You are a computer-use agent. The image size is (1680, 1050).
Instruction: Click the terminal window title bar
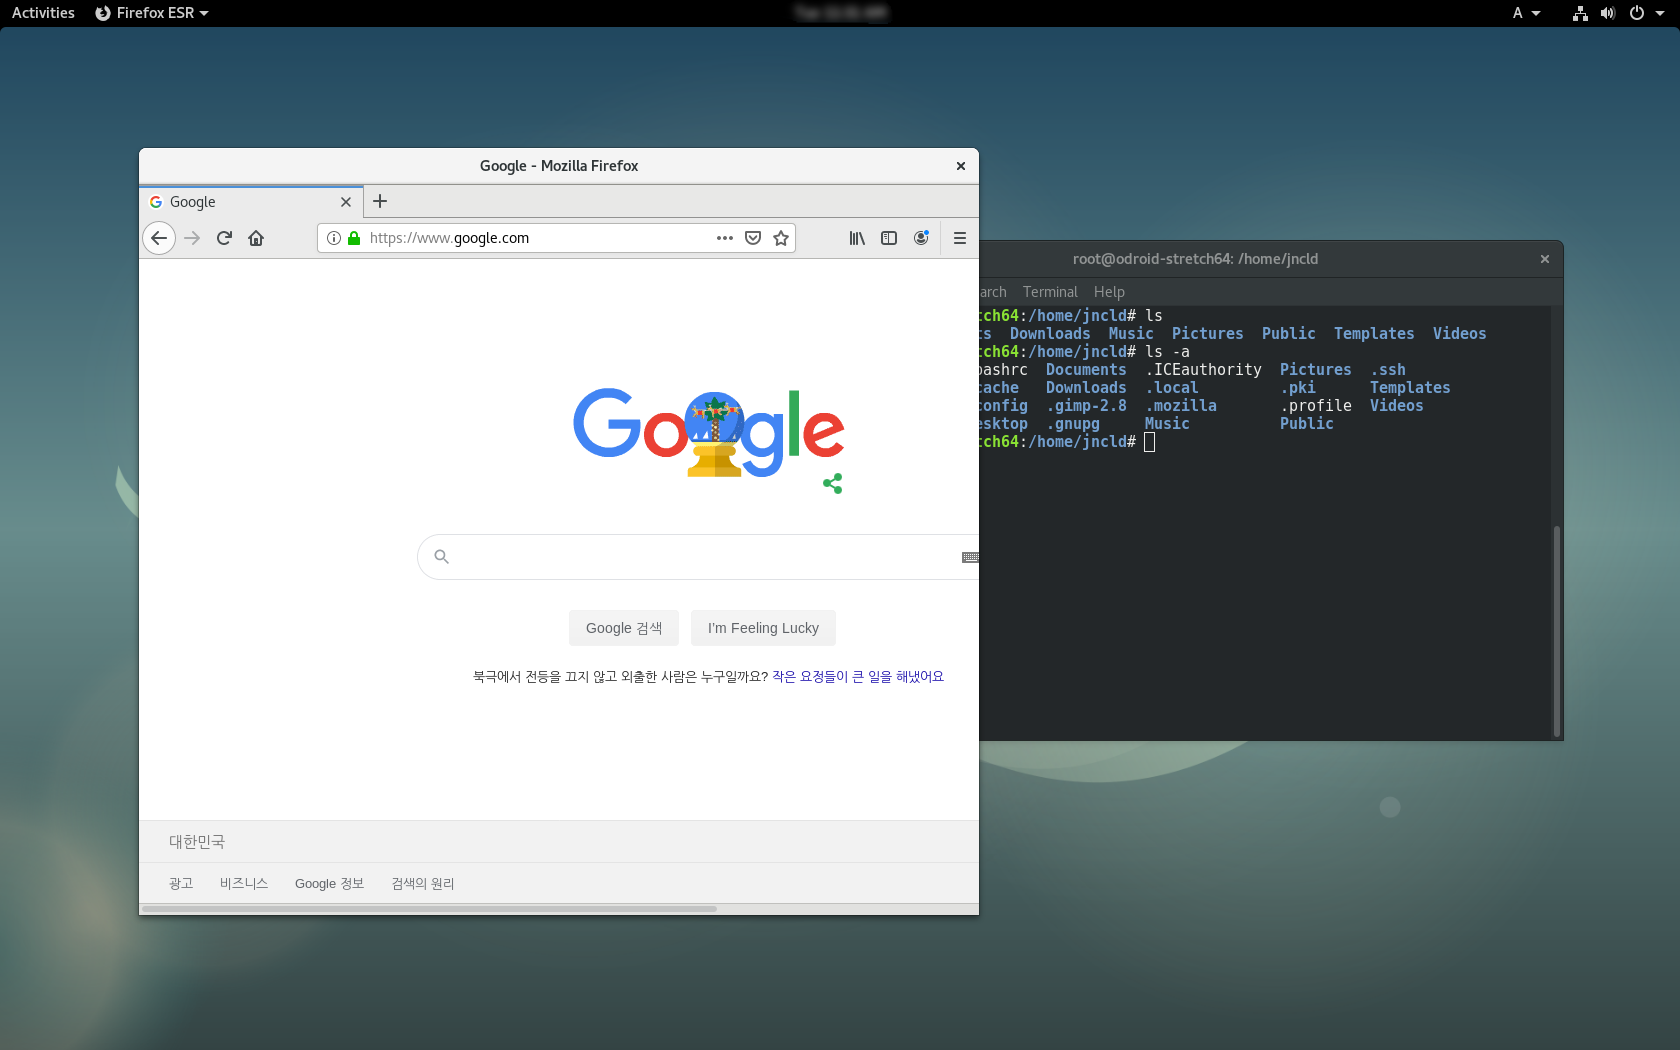(1271, 259)
